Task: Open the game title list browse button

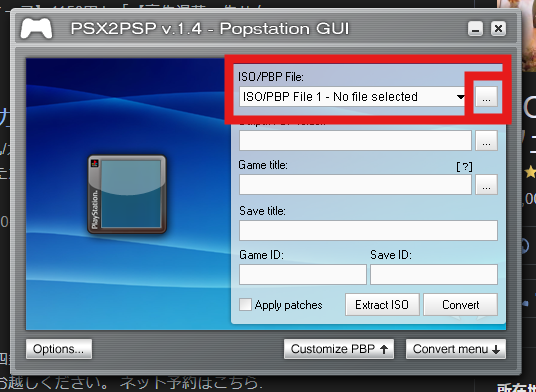Action: 486,185
